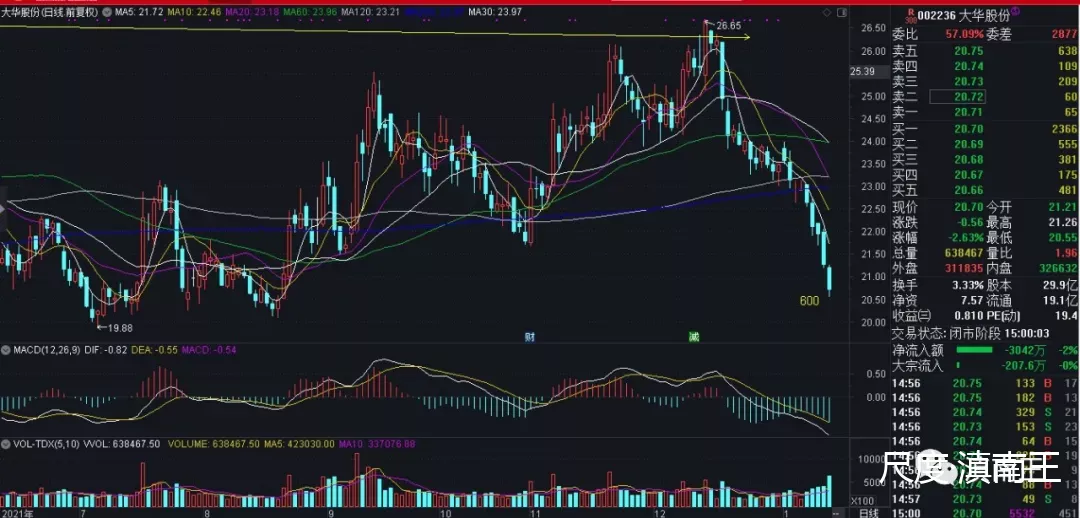This screenshot has width=1080, height=518.
Task: Click the MA20: 23.18 indicator label
Action: (253, 13)
